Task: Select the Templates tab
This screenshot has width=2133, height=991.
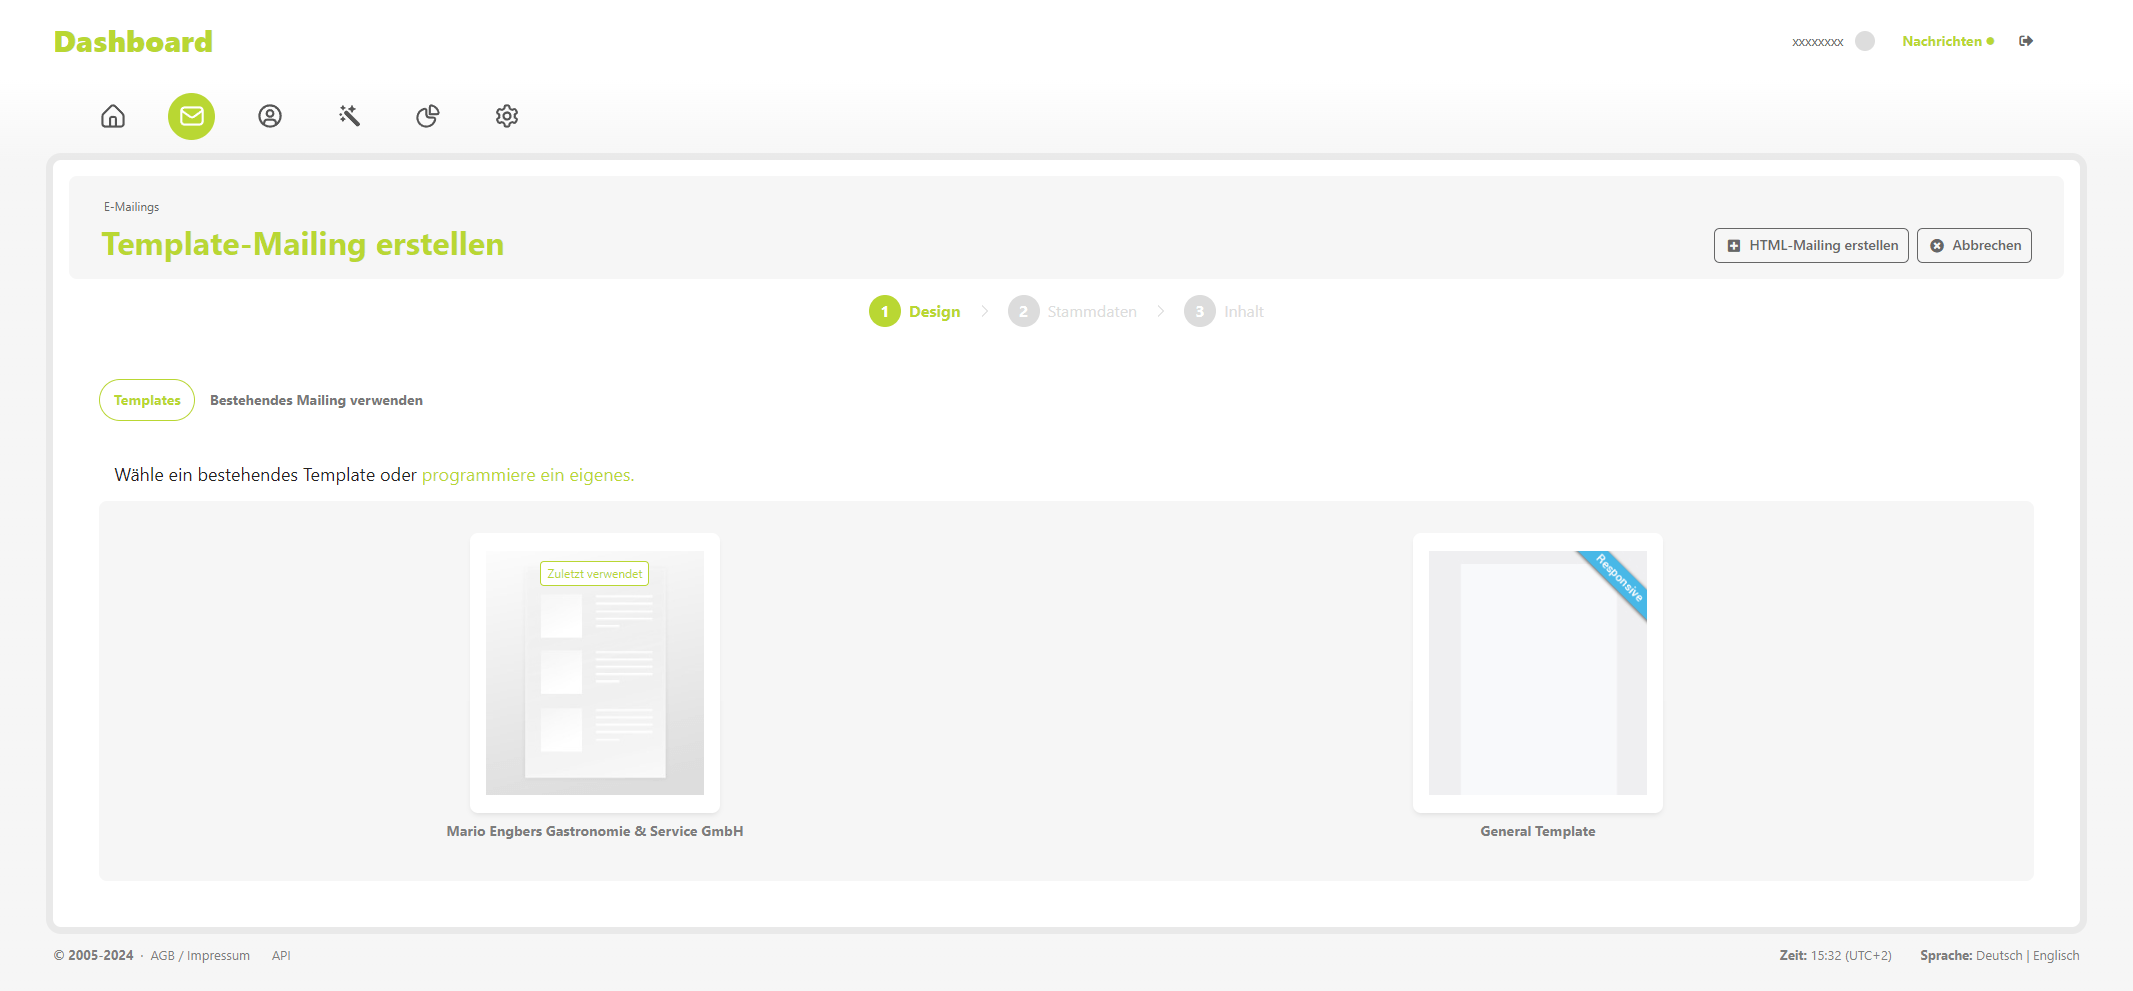Action: (147, 400)
